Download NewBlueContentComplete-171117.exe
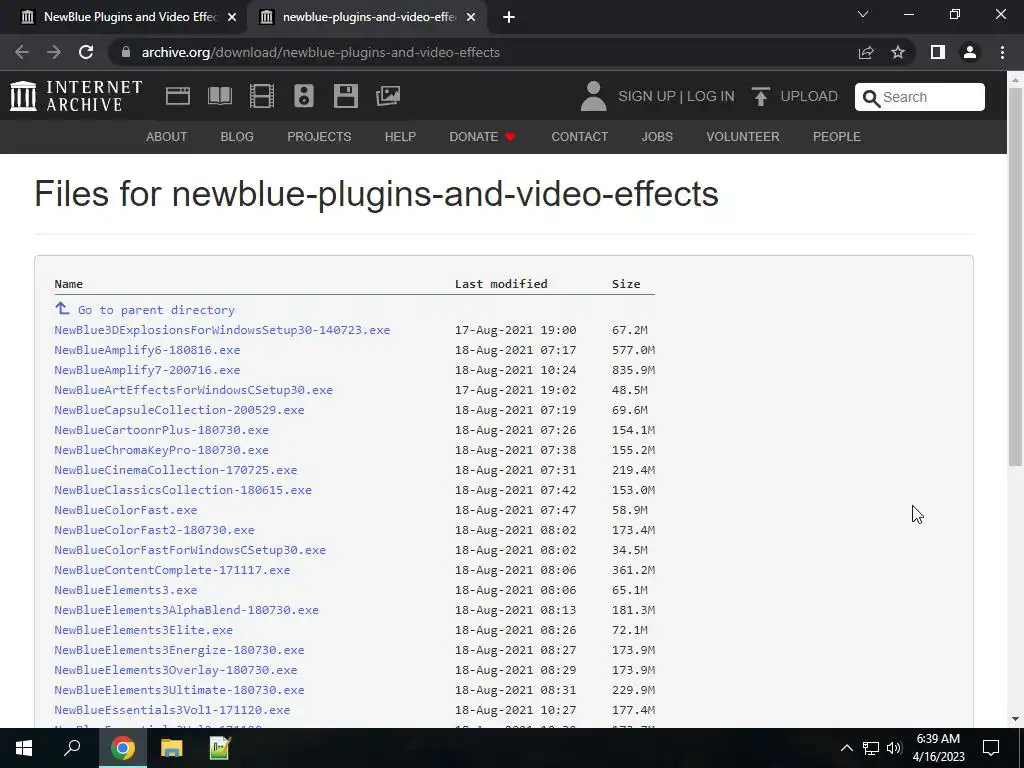Screen dimensions: 1024x768 (x=172, y=570)
